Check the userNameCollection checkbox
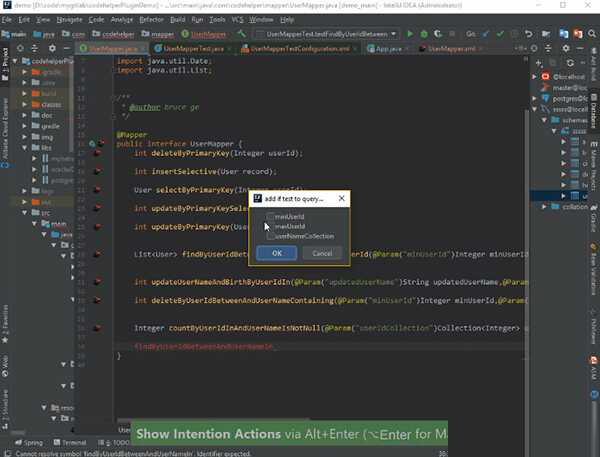This screenshot has height=457, width=600. [x=268, y=236]
